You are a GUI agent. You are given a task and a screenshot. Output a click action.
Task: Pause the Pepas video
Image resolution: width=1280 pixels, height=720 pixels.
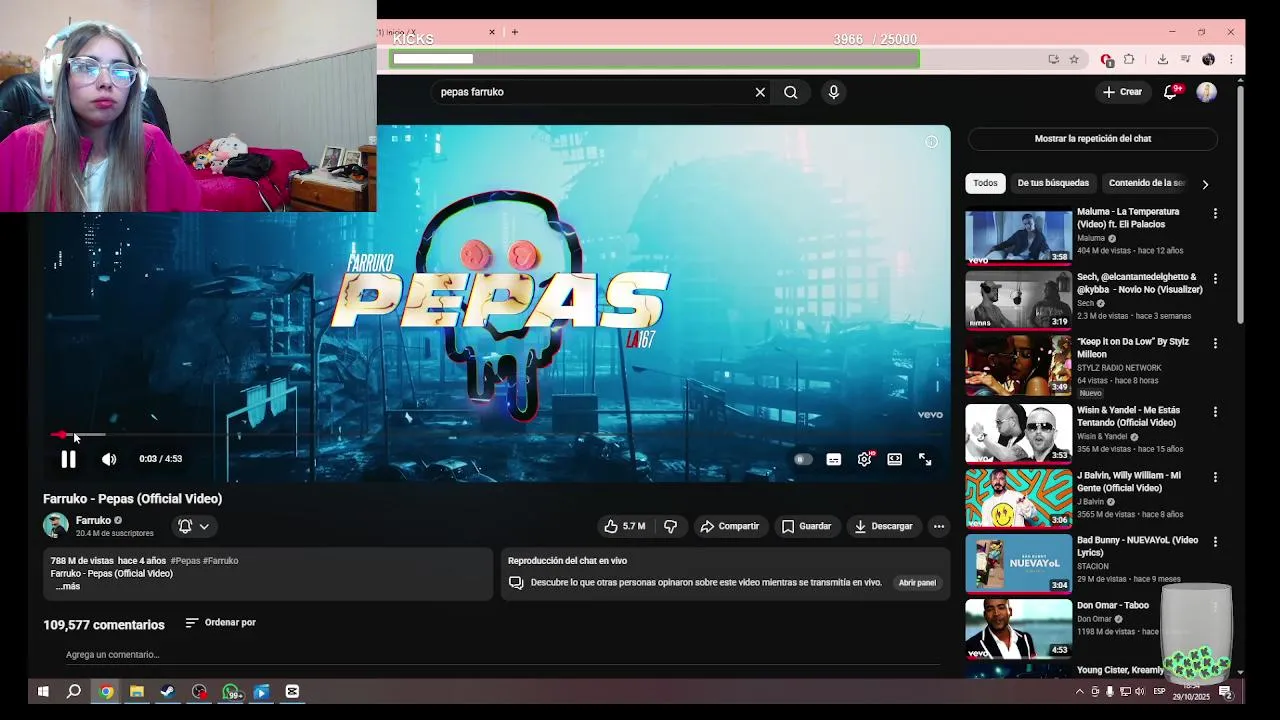[68, 459]
